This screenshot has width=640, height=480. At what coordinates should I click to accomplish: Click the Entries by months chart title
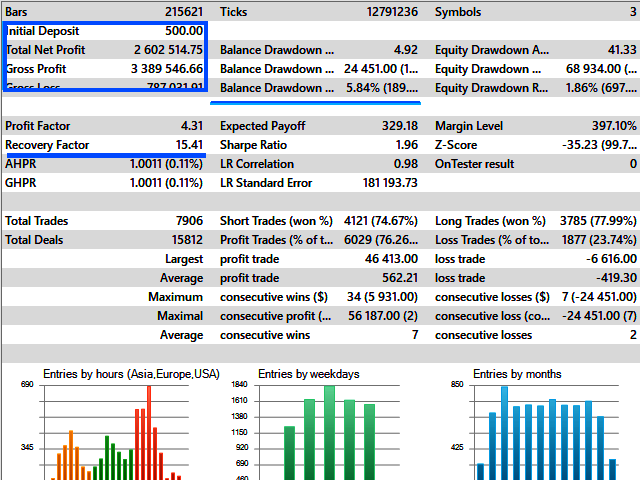[517, 374]
